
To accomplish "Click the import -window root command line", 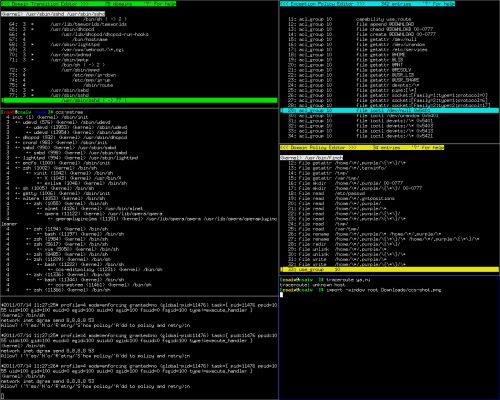I will click(360, 290).
